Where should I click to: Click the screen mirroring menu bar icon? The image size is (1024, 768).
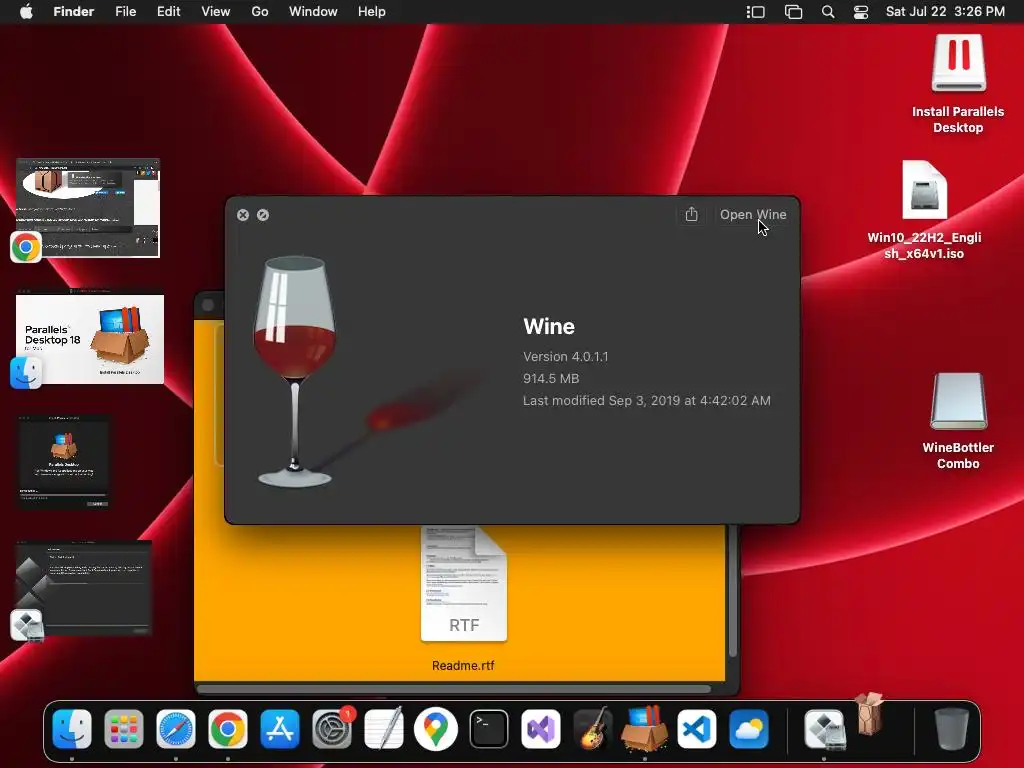pos(793,12)
